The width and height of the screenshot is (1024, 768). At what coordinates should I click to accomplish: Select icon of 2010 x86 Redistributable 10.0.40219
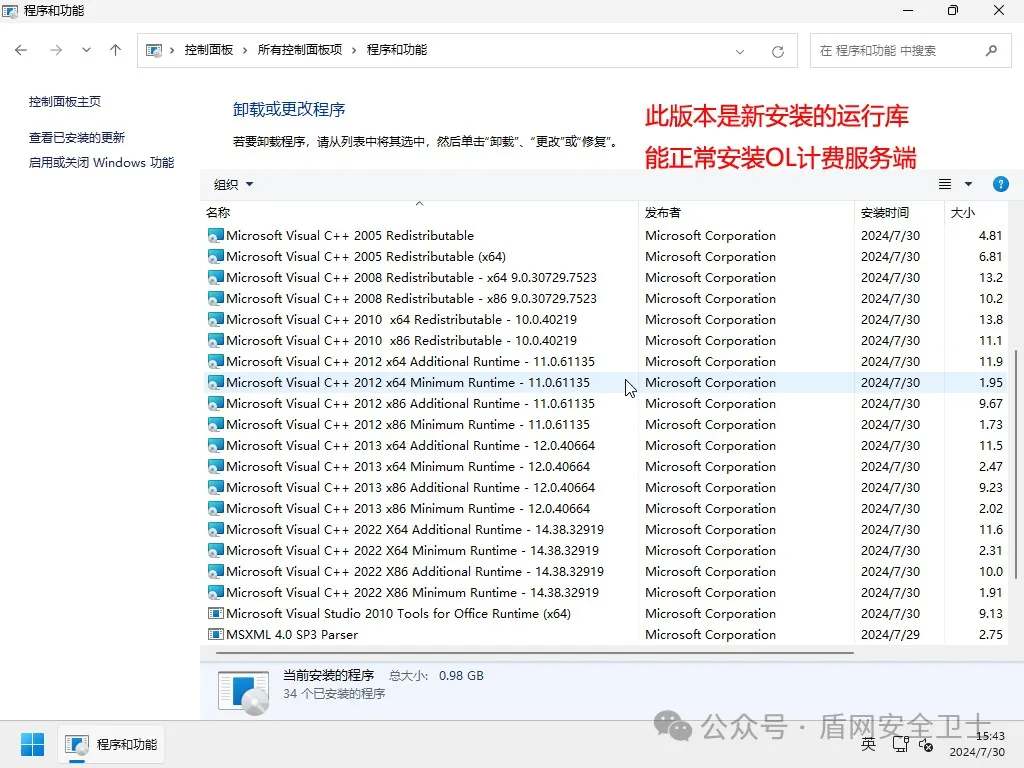(216, 340)
